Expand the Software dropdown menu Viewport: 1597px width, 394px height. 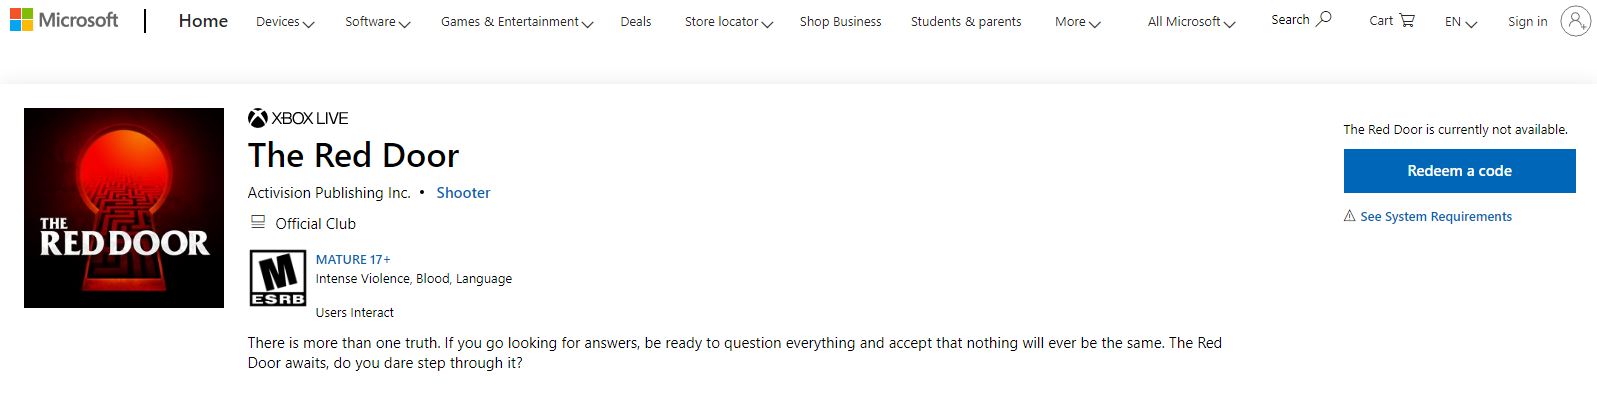378,21
